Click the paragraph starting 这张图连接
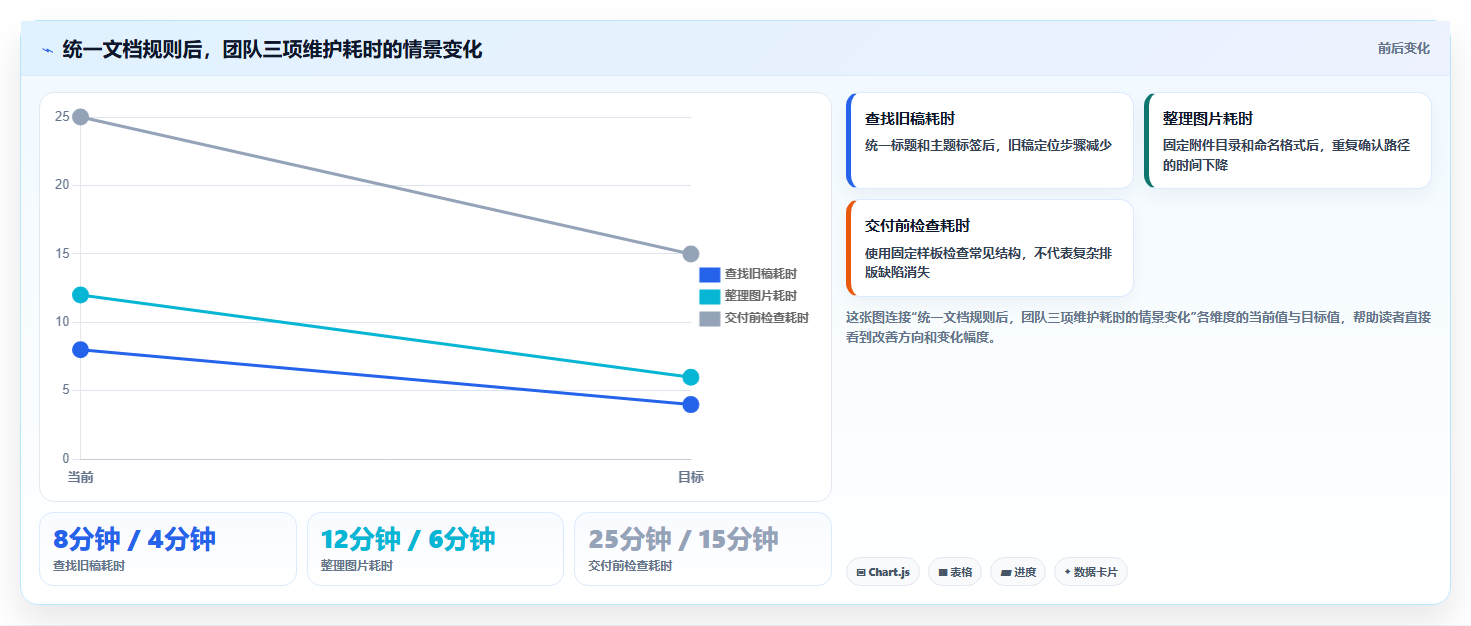 [1138, 327]
